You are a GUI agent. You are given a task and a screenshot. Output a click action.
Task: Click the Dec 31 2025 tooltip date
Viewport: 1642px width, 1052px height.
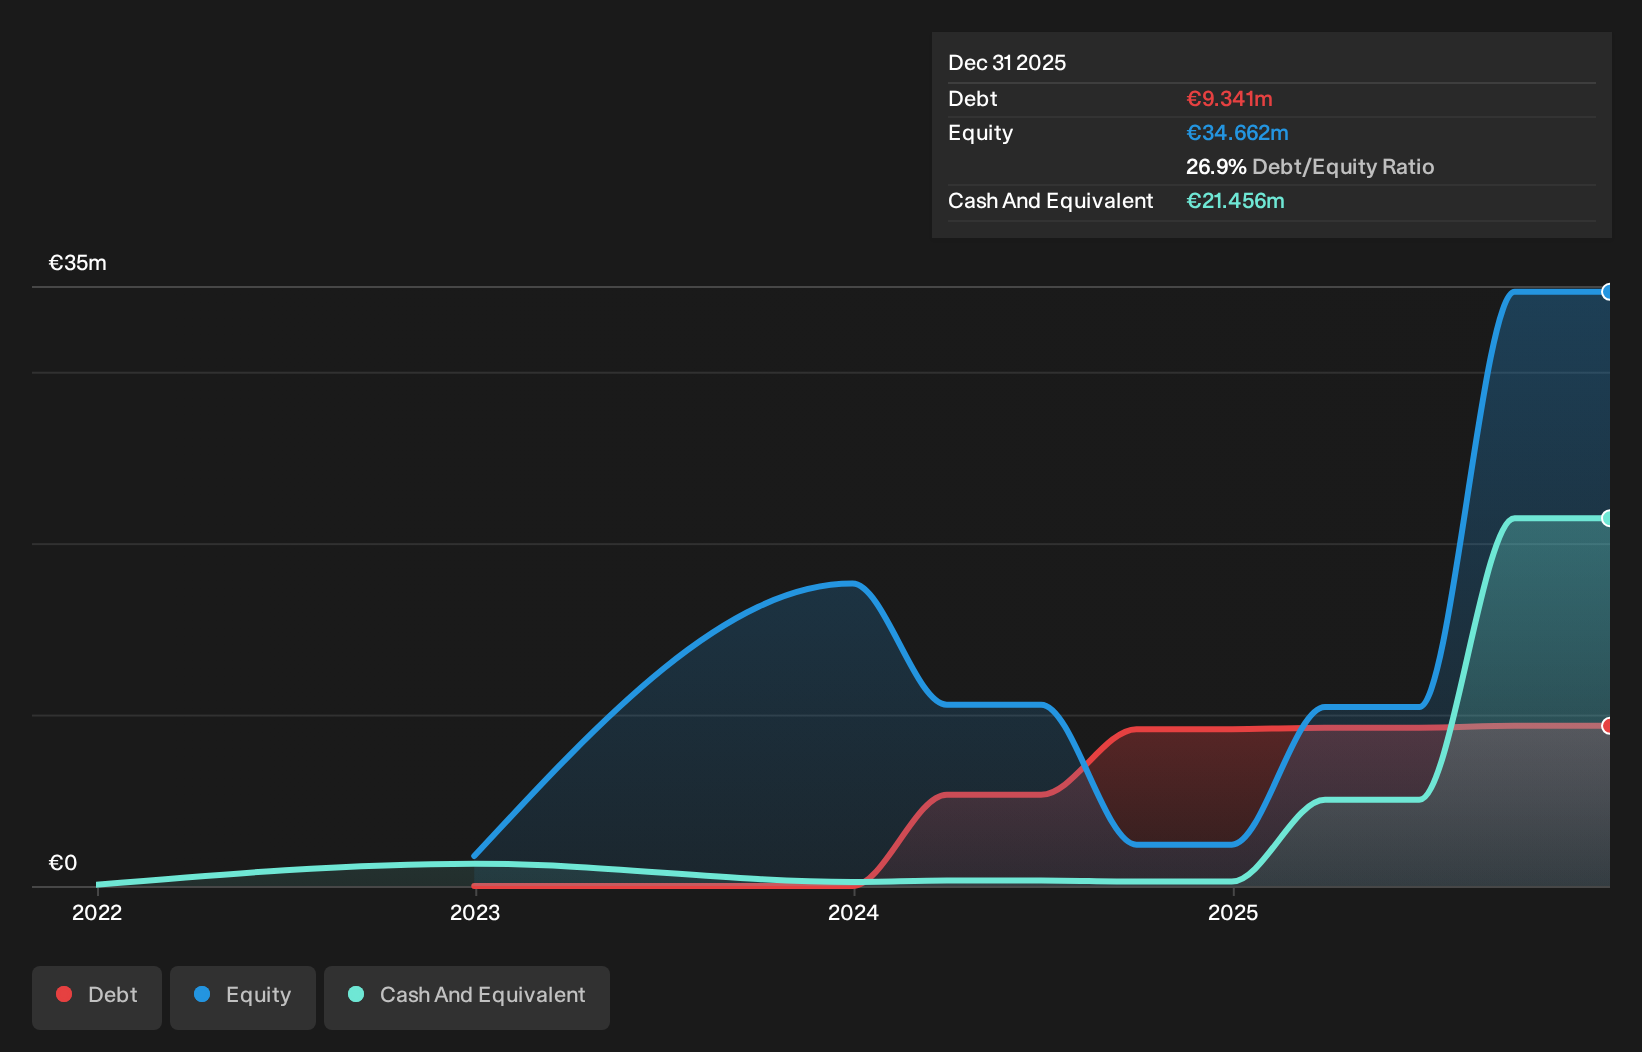(x=1007, y=63)
